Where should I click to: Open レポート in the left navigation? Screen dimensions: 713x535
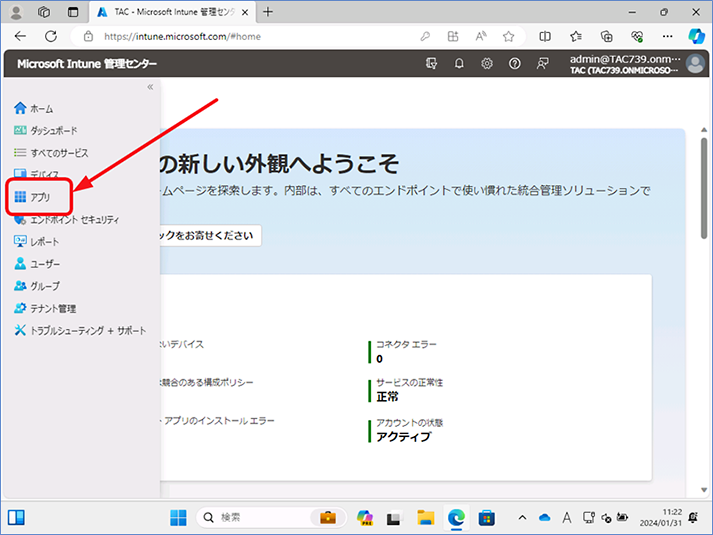36,242
